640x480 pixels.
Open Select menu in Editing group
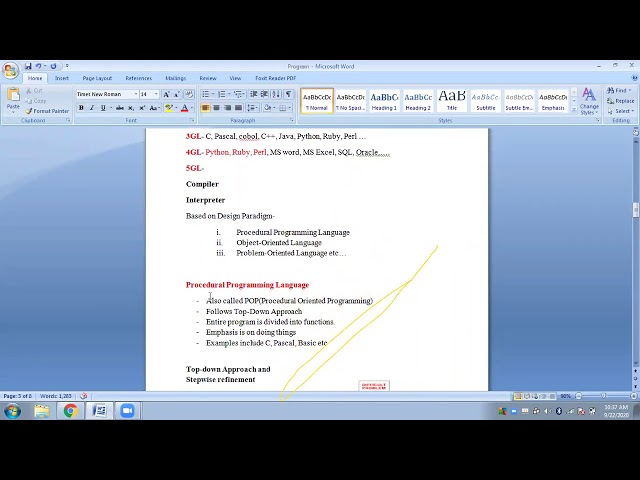pyautogui.click(x=620, y=111)
